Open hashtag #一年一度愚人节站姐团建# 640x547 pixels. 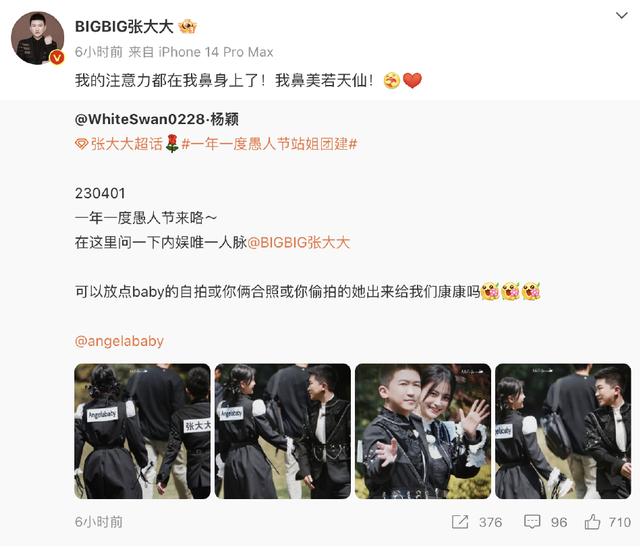pyautogui.click(x=269, y=144)
